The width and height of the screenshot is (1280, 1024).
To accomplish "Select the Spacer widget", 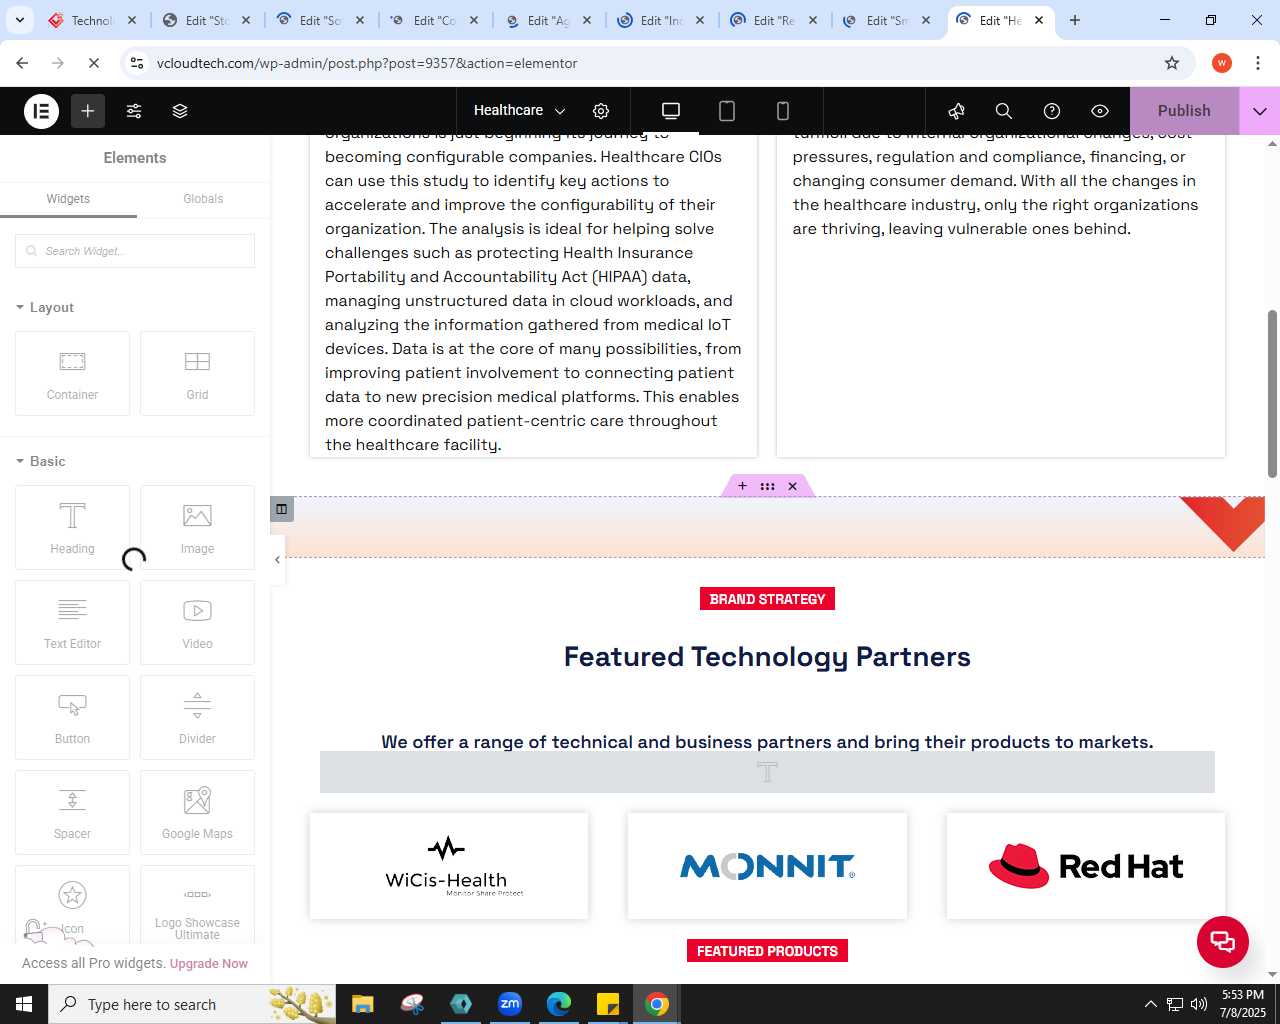I will (72, 812).
